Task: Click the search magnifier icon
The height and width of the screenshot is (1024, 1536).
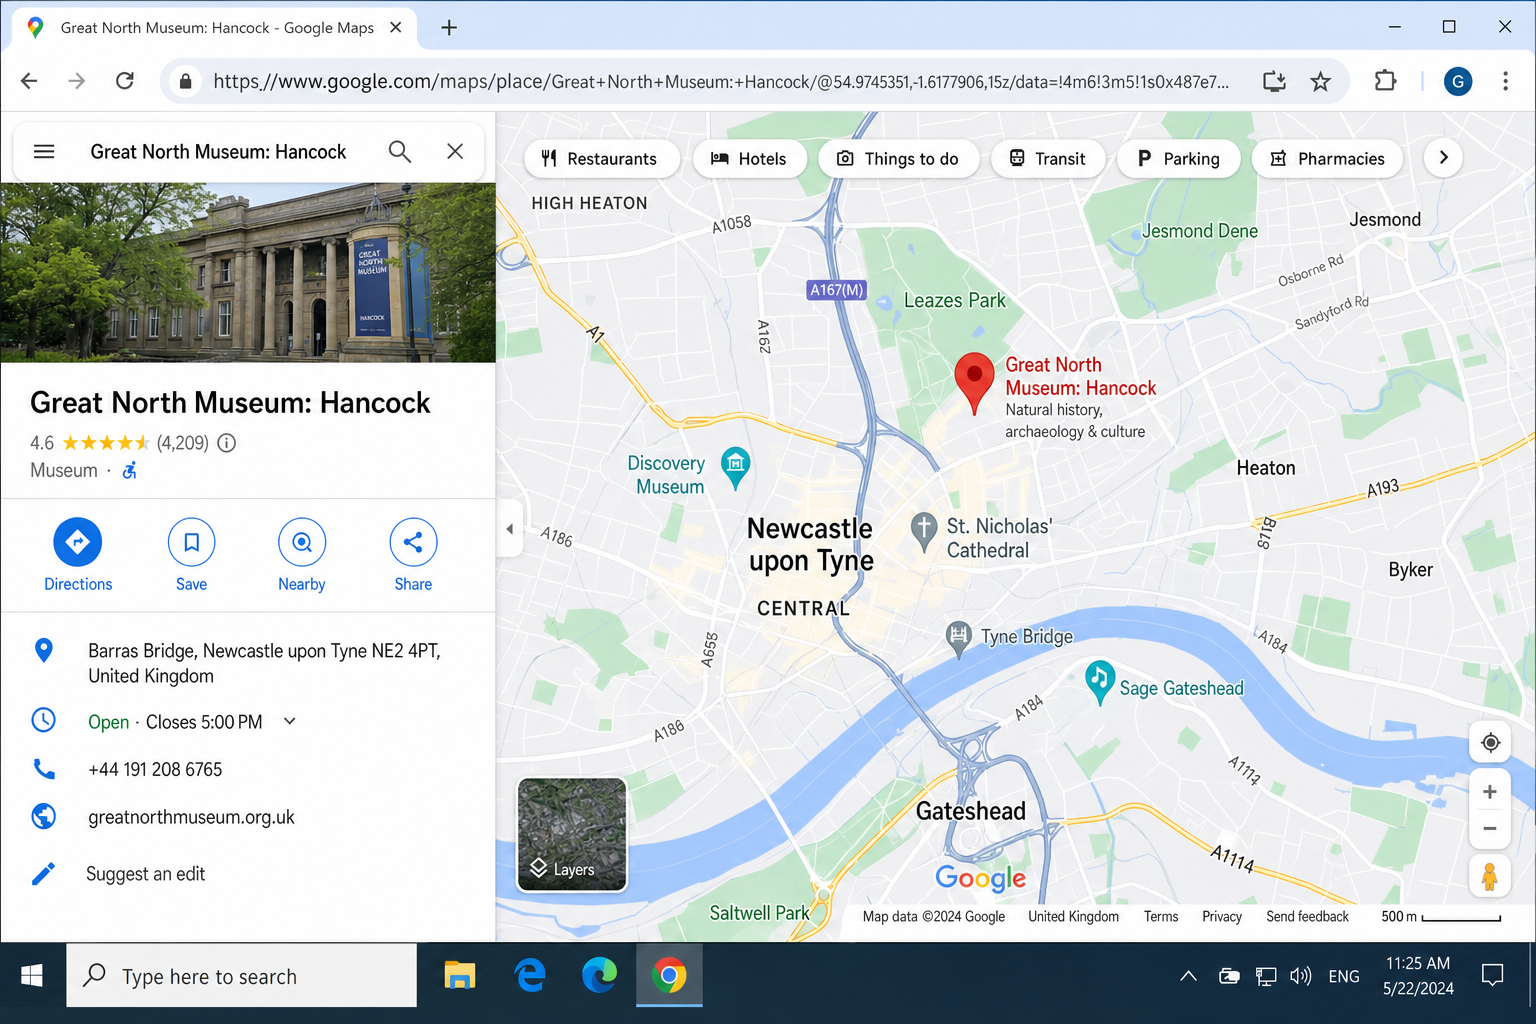Action: pos(400,152)
